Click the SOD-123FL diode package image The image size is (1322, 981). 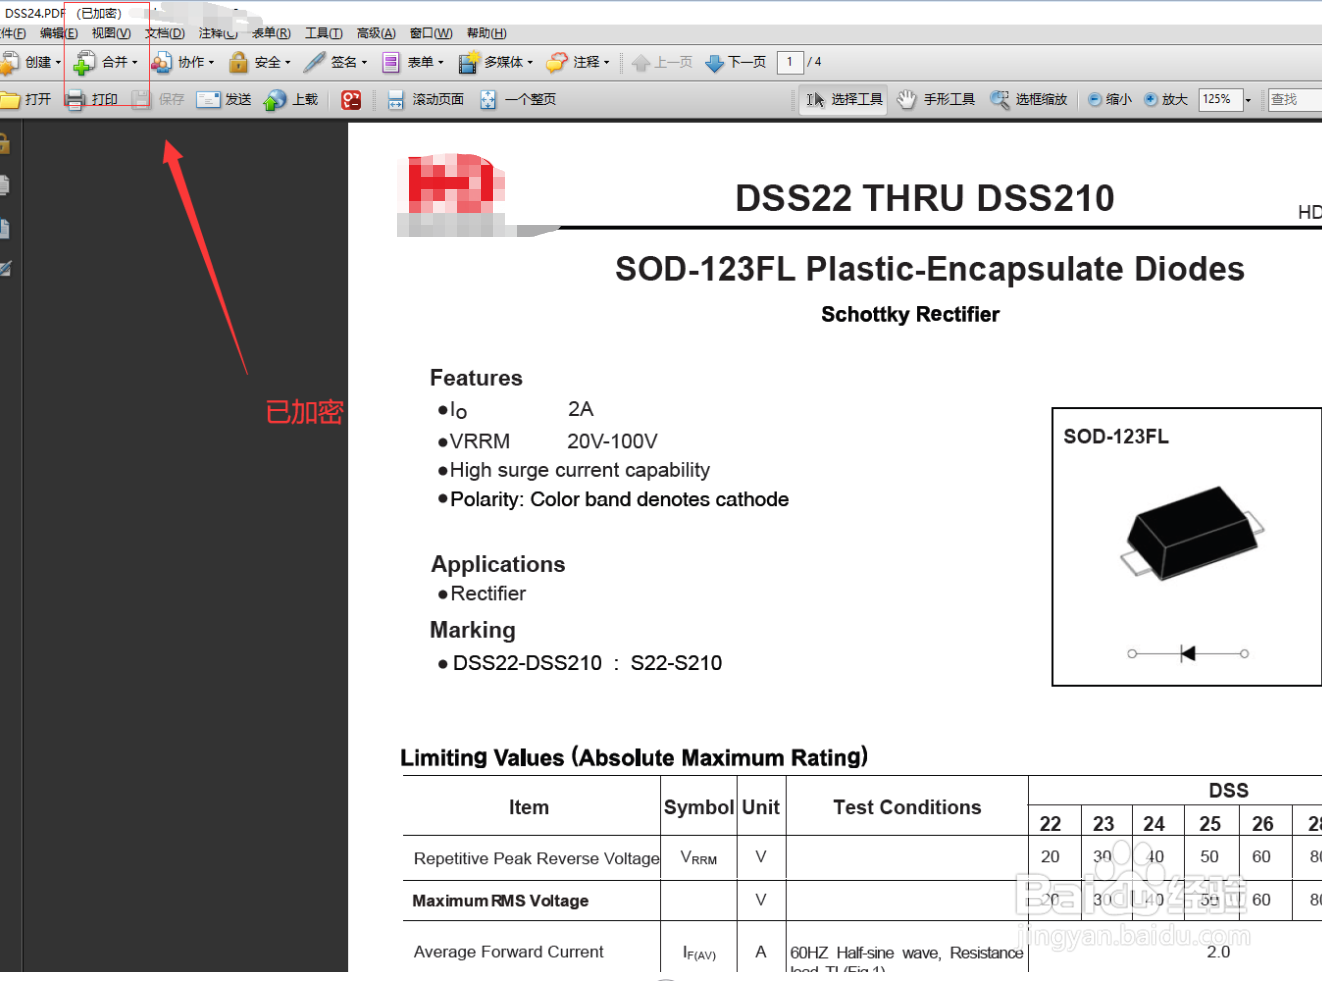[1192, 532]
